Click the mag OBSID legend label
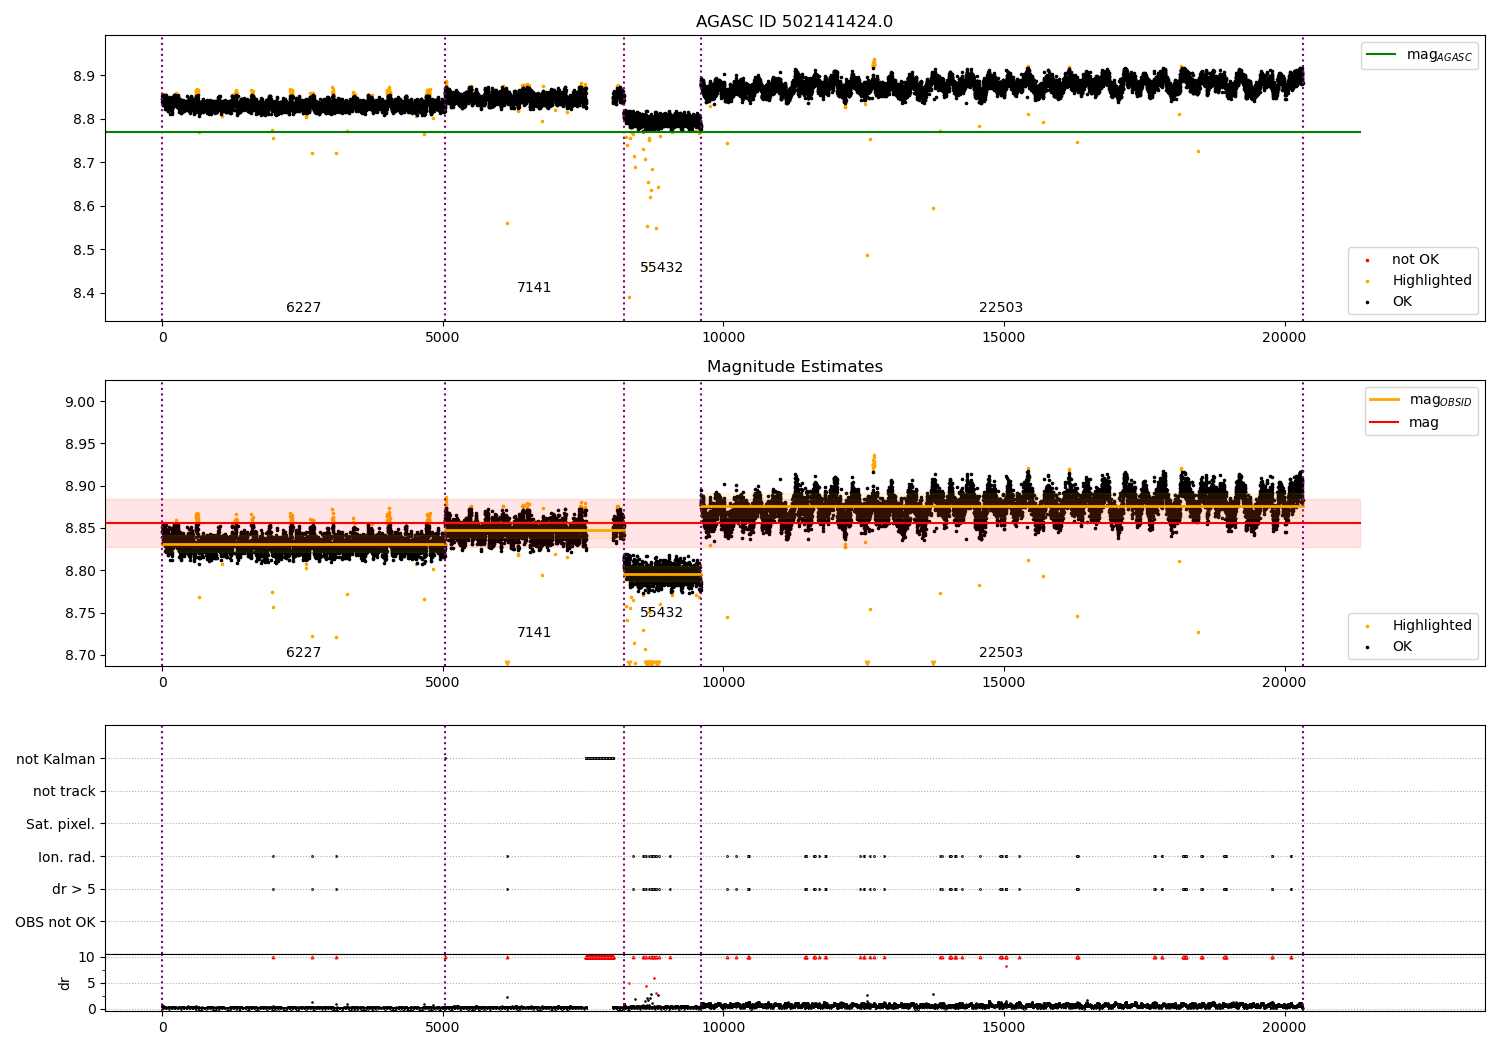Viewport: 1500px width, 1050px height. (1441, 400)
